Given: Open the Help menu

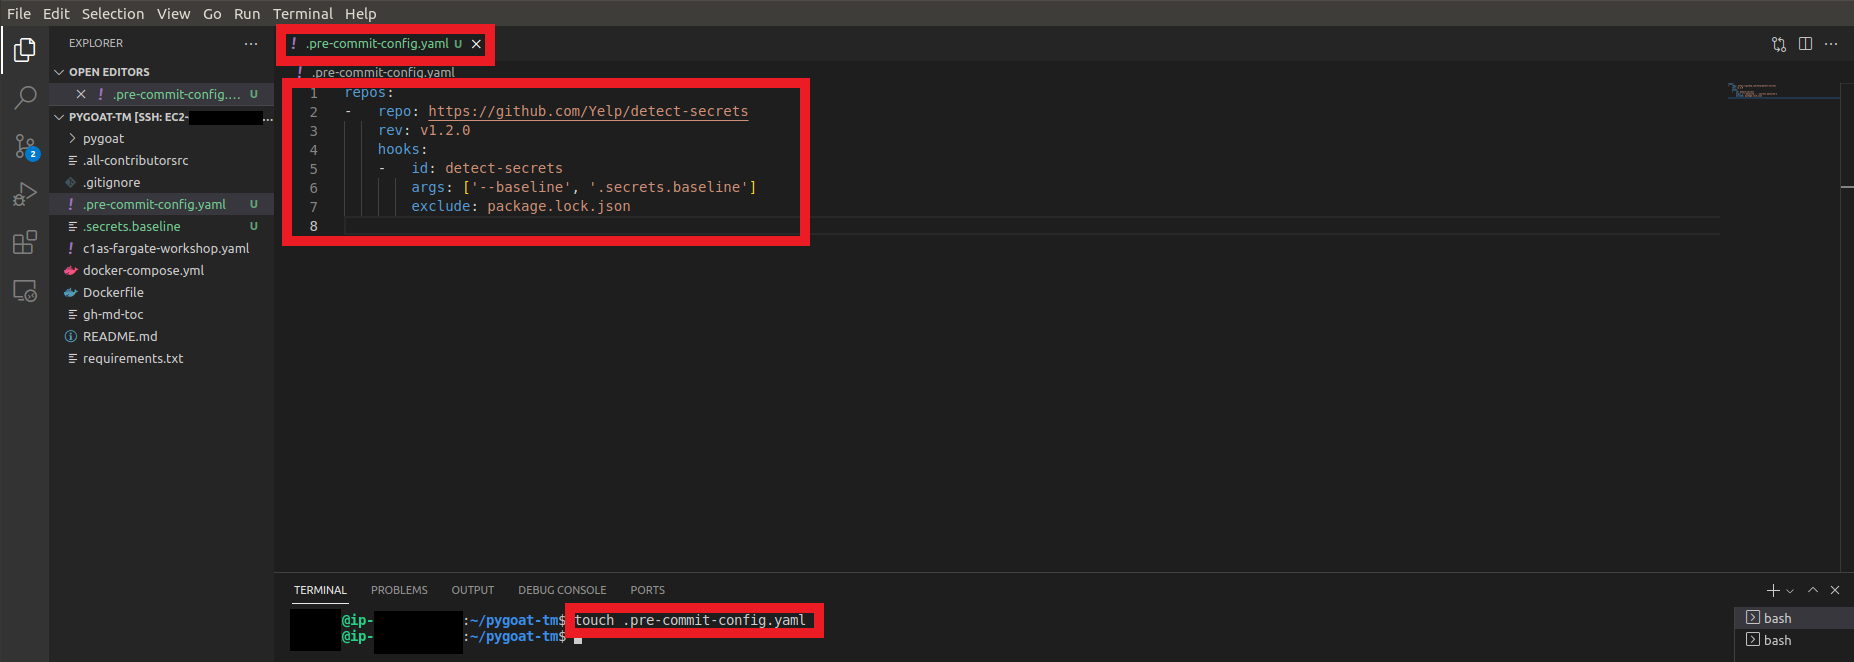Looking at the screenshot, I should pyautogui.click(x=361, y=13).
